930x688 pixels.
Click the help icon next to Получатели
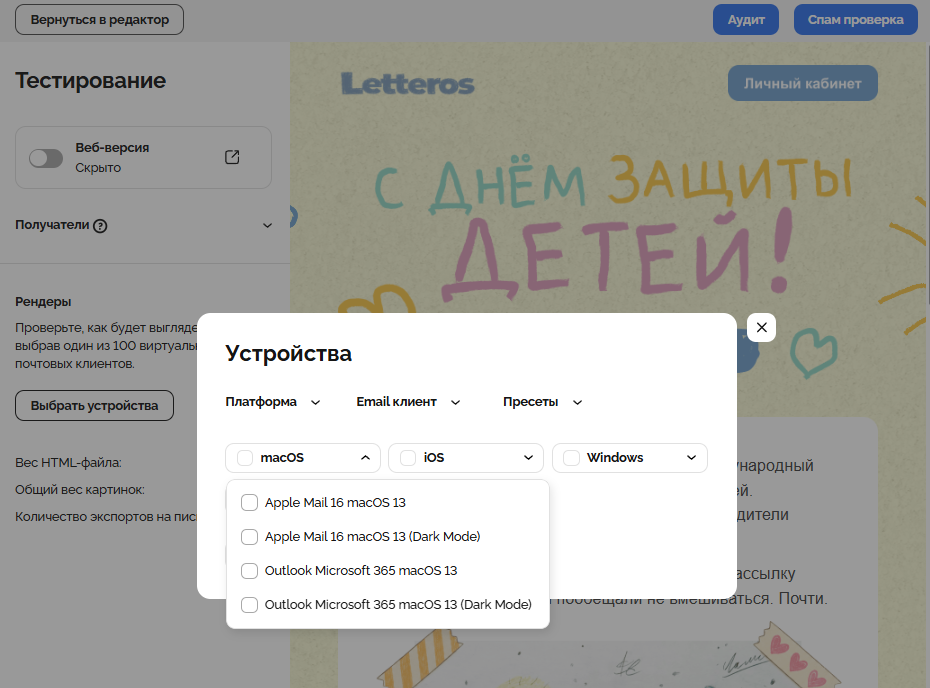coord(100,225)
